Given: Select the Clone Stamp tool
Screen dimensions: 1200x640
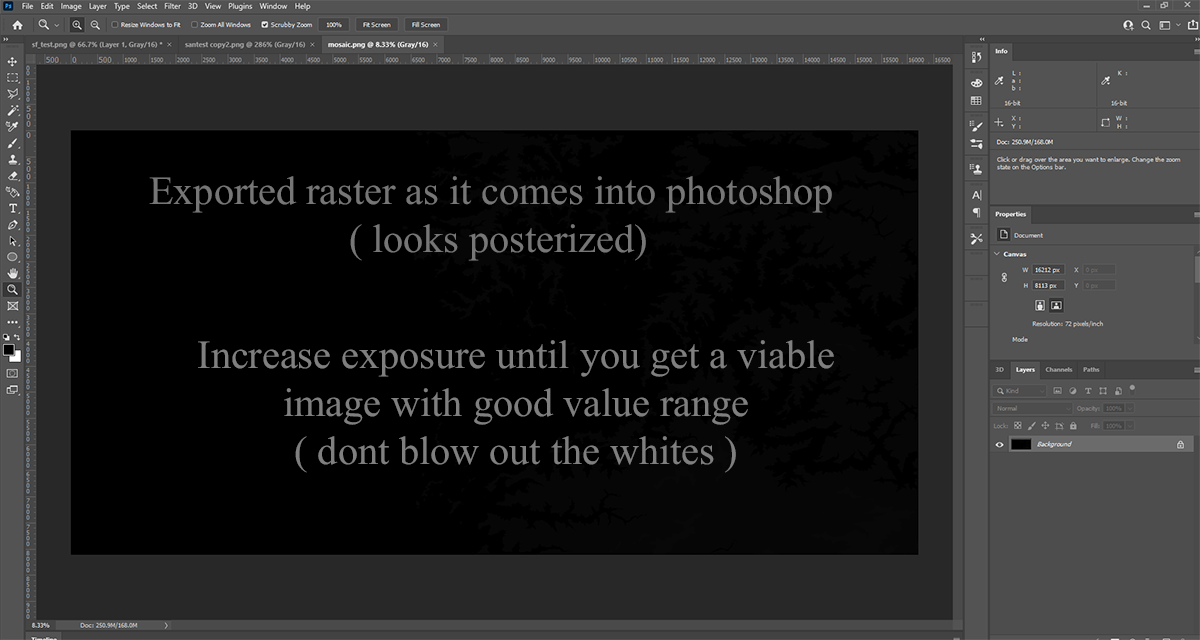Looking at the screenshot, I should pos(13,159).
